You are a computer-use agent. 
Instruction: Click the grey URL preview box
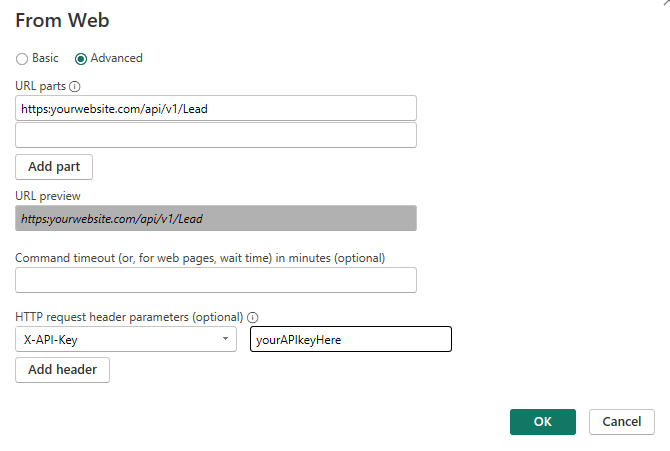coord(216,218)
